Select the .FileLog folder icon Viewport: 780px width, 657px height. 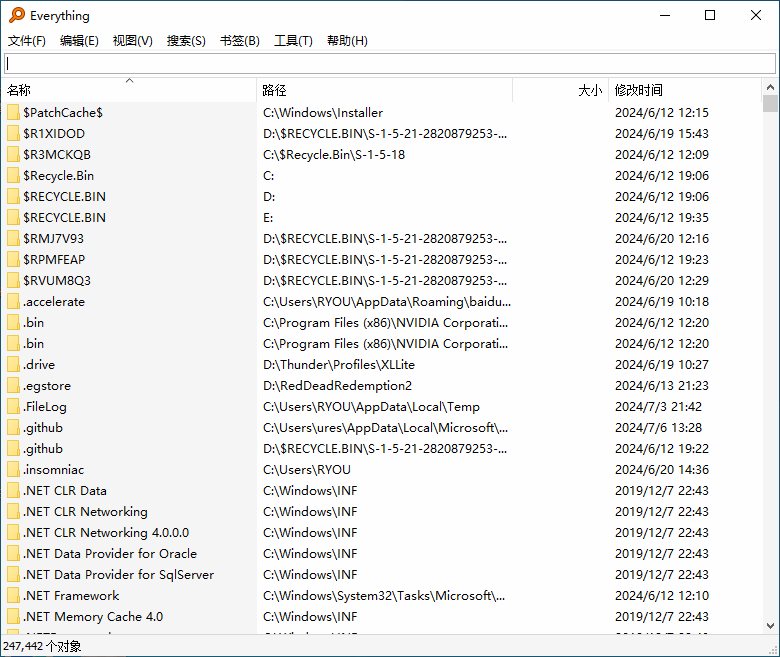13,406
